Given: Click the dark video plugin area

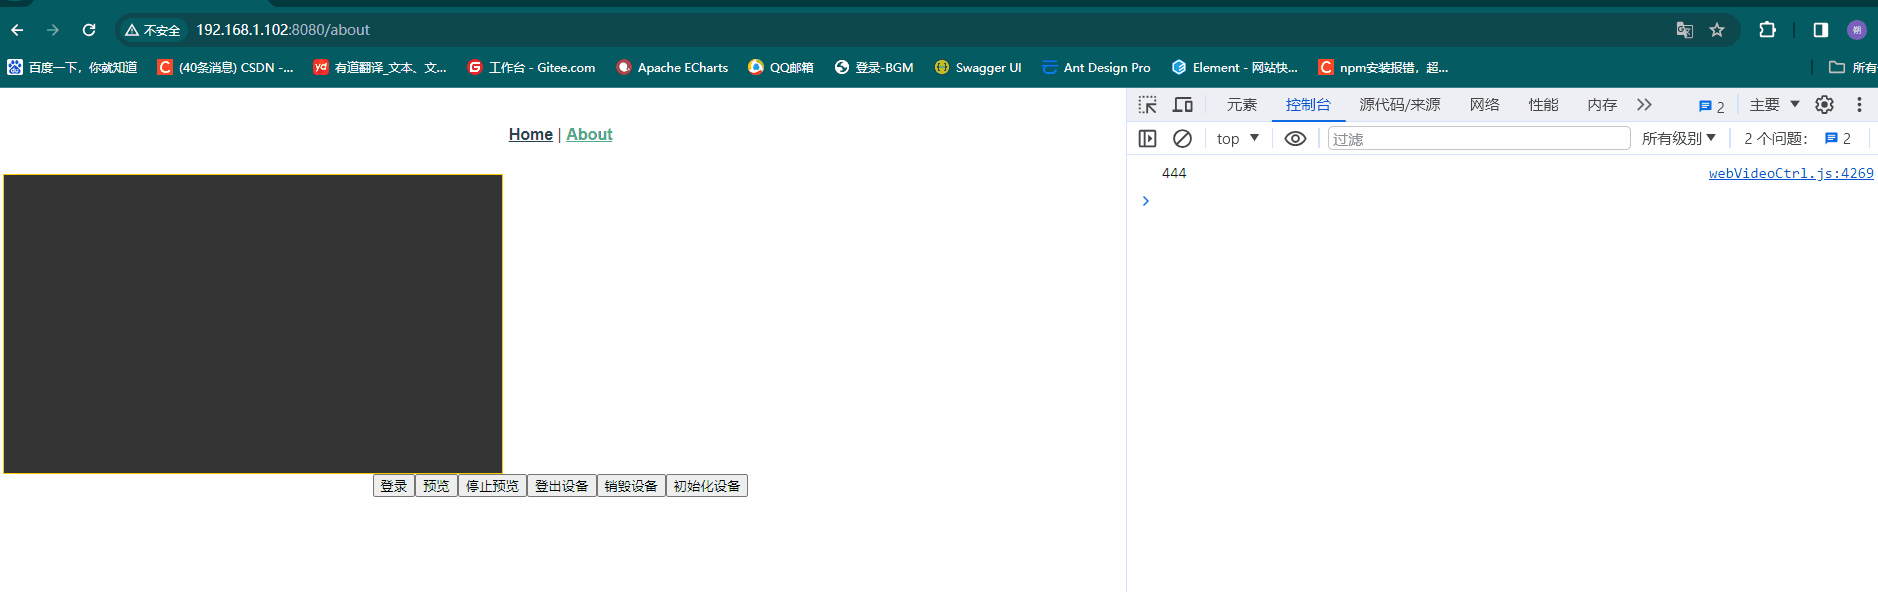Looking at the screenshot, I should 253,324.
